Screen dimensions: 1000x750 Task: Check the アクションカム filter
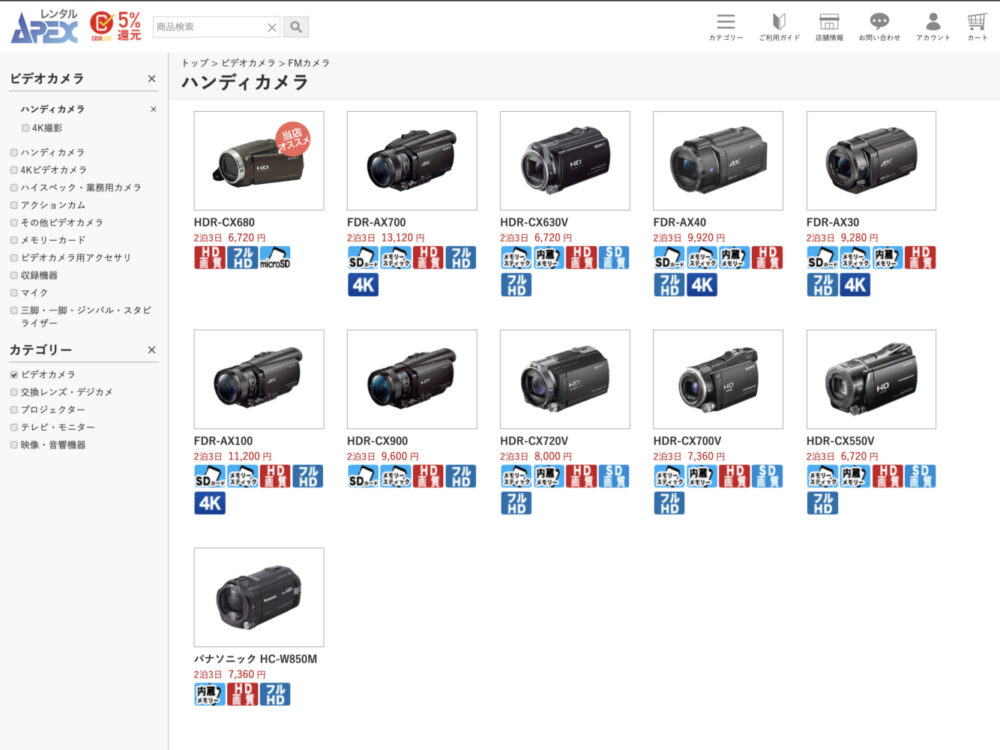click(x=14, y=205)
